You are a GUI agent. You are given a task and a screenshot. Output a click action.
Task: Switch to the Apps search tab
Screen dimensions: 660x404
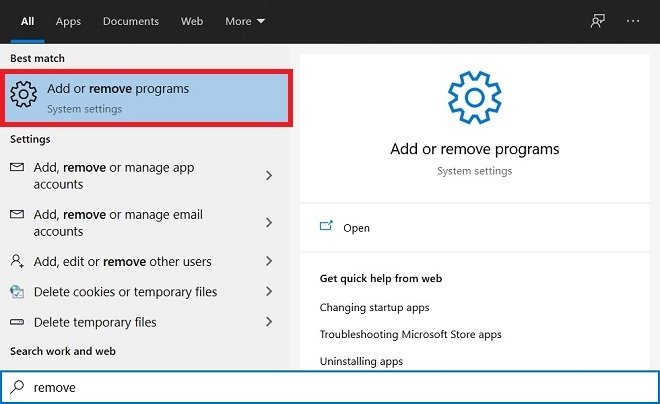(68, 21)
